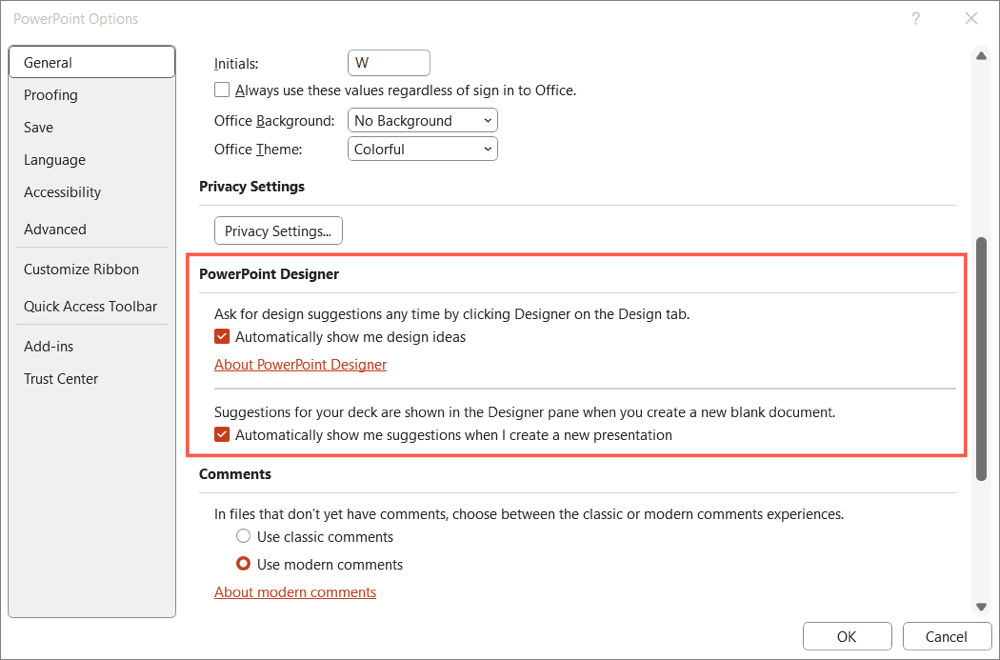Toggle suggestions when creating new presentation
Image resolution: width=1000 pixels, height=660 pixels.
pos(222,435)
